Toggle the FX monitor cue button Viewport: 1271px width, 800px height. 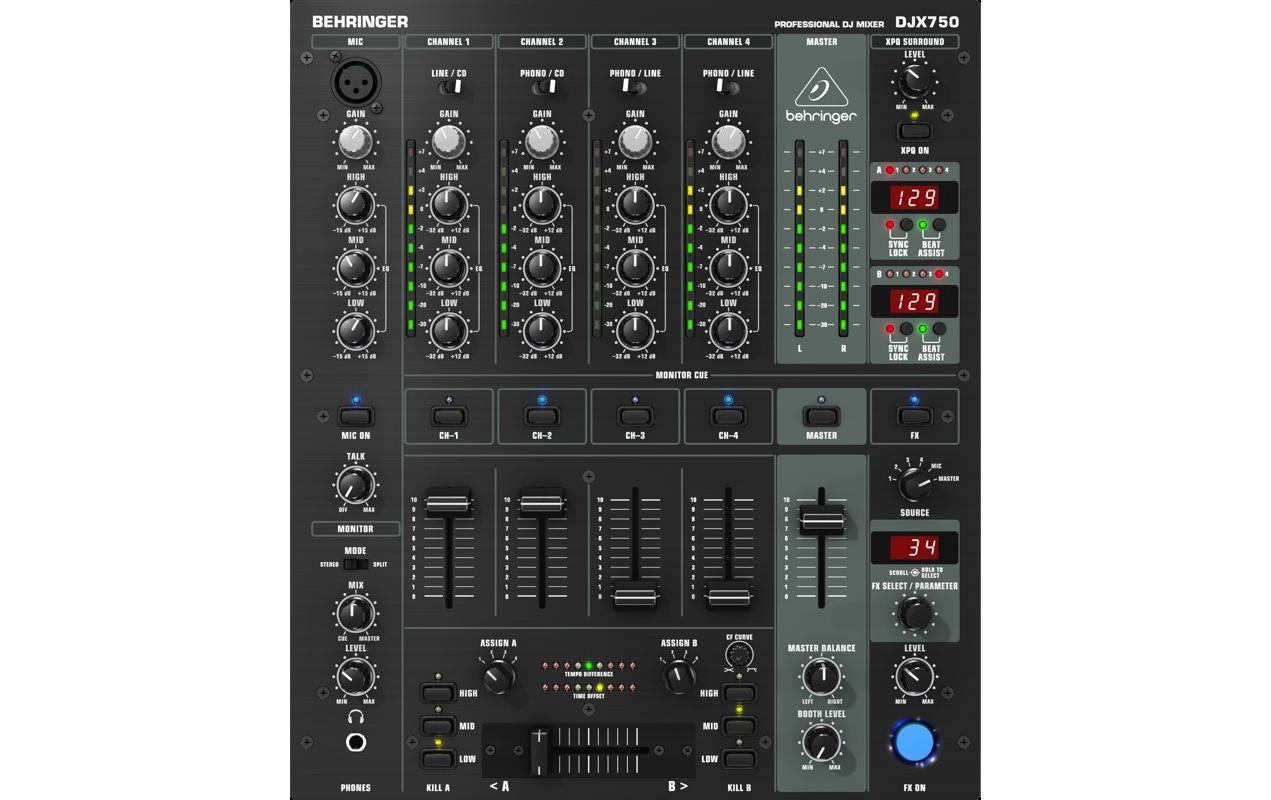[914, 417]
